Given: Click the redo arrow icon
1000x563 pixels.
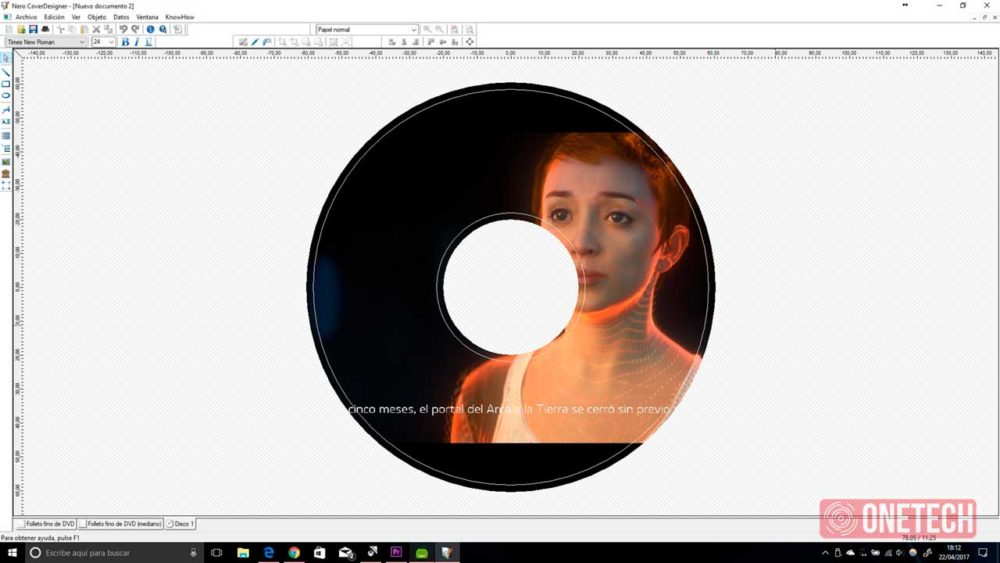Looking at the screenshot, I should pyautogui.click(x=135, y=29).
